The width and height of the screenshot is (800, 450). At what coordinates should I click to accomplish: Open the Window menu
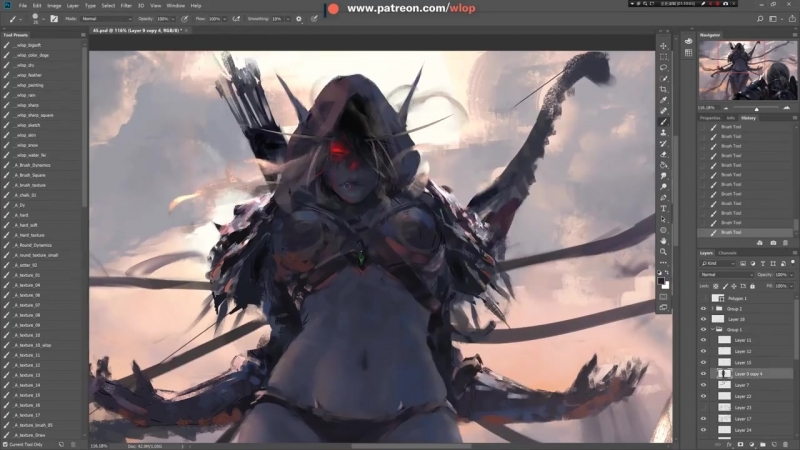click(176, 6)
